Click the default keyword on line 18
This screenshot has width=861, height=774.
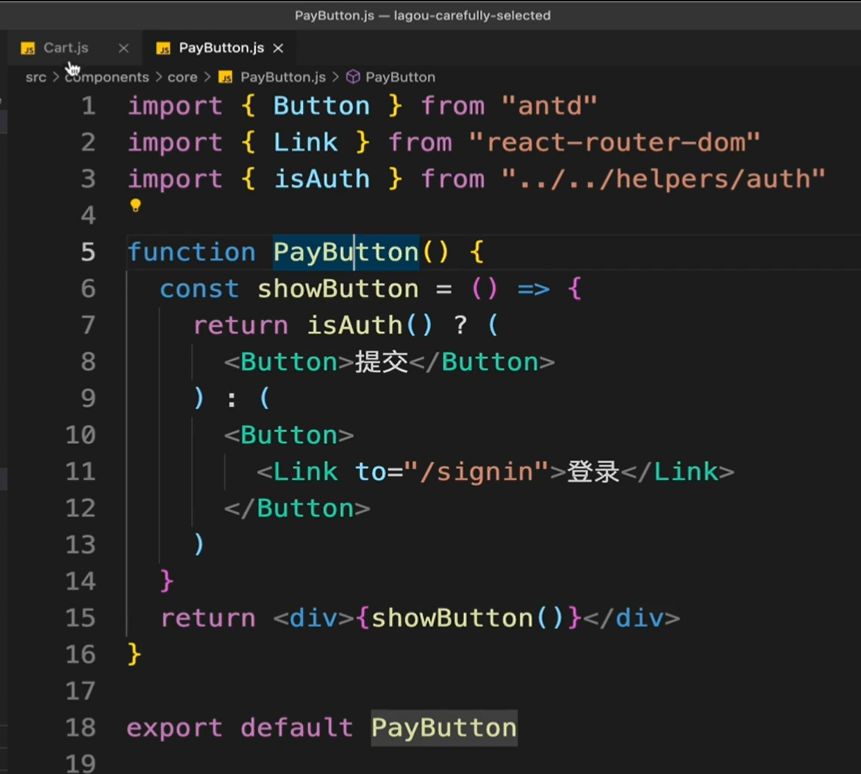tap(297, 728)
